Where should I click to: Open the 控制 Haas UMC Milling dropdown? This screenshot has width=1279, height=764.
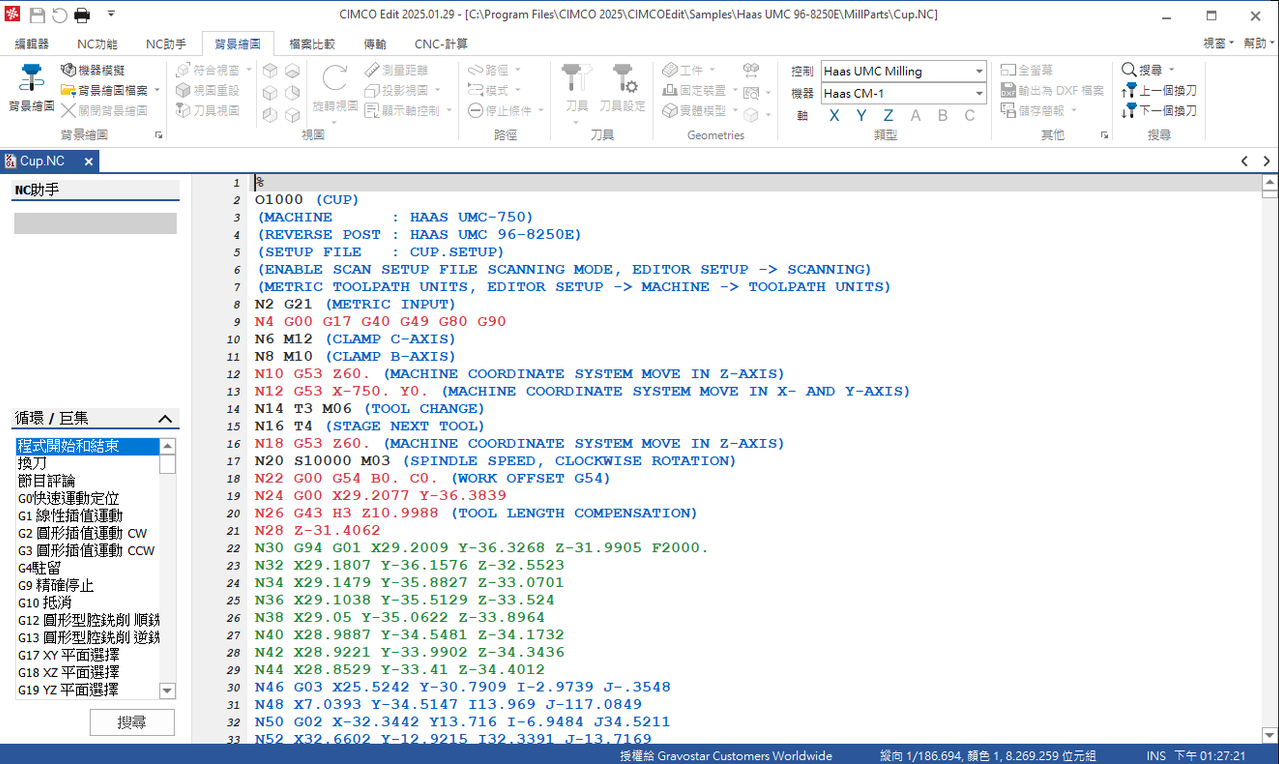tap(979, 71)
